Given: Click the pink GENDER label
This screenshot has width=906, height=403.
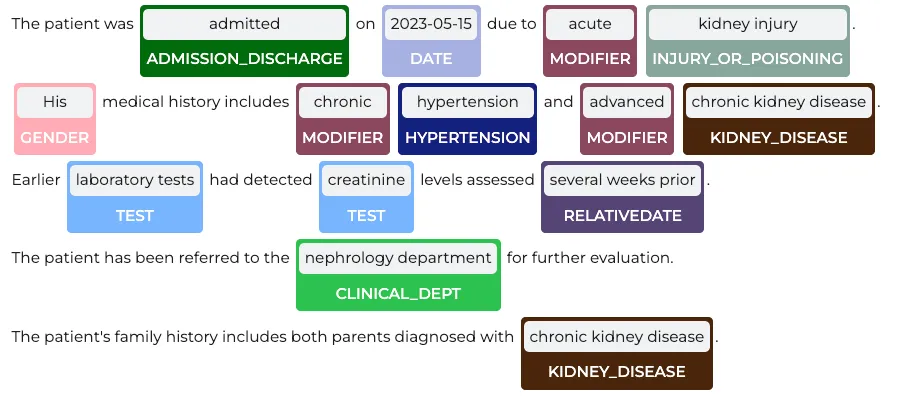Looking at the screenshot, I should (x=55, y=138).
